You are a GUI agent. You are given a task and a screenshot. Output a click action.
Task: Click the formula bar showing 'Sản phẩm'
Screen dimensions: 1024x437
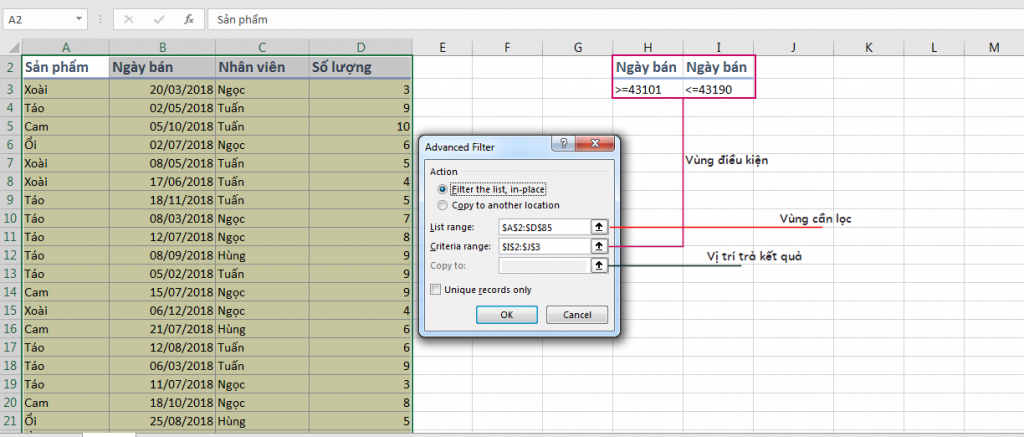tap(600, 19)
